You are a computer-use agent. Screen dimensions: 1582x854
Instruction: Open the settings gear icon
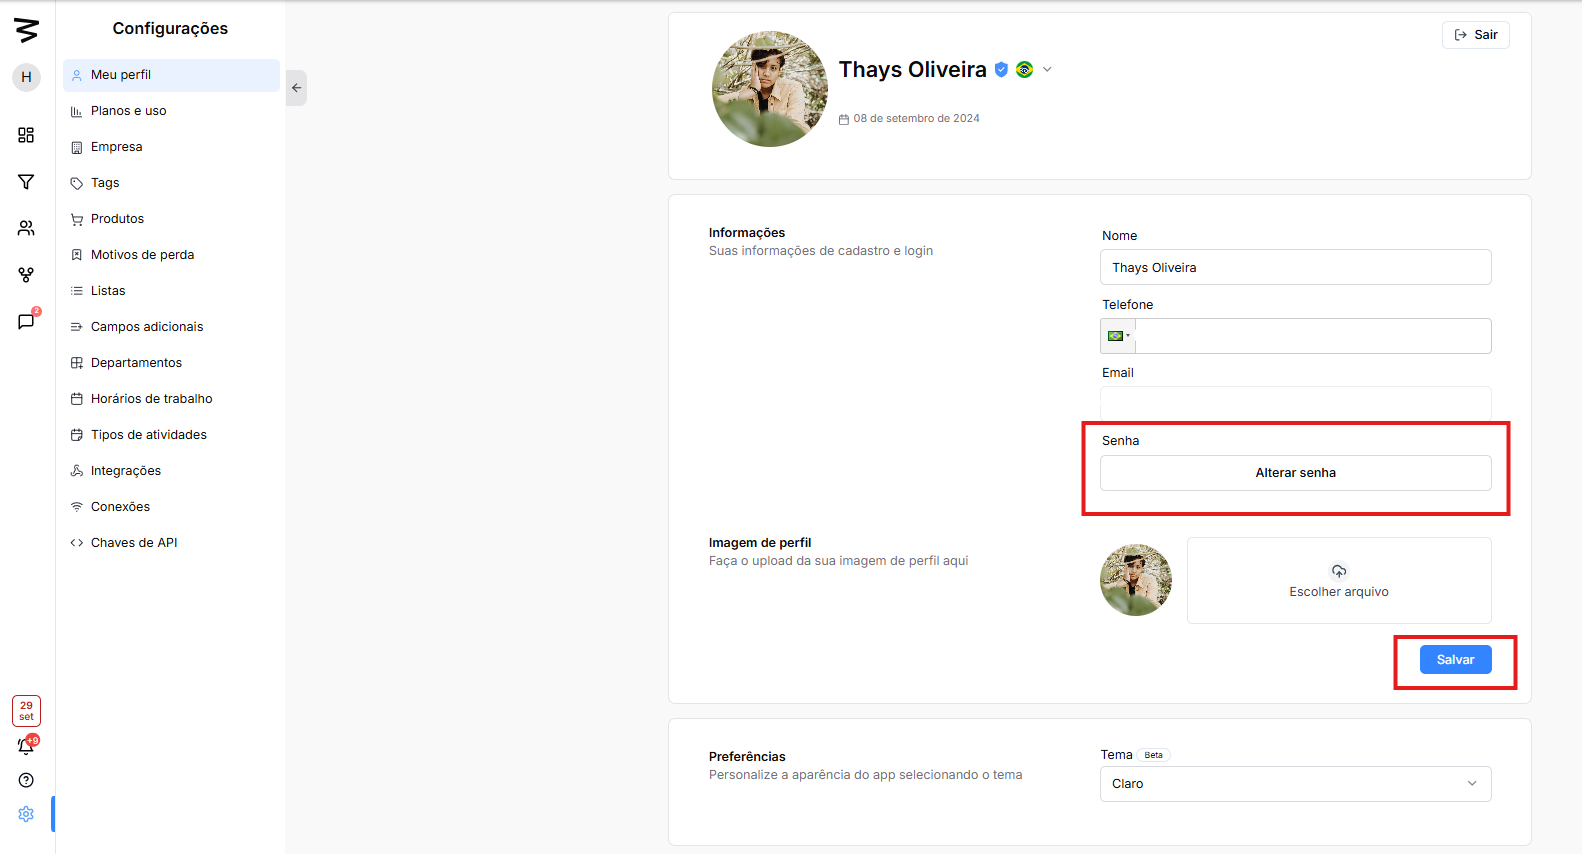(26, 814)
